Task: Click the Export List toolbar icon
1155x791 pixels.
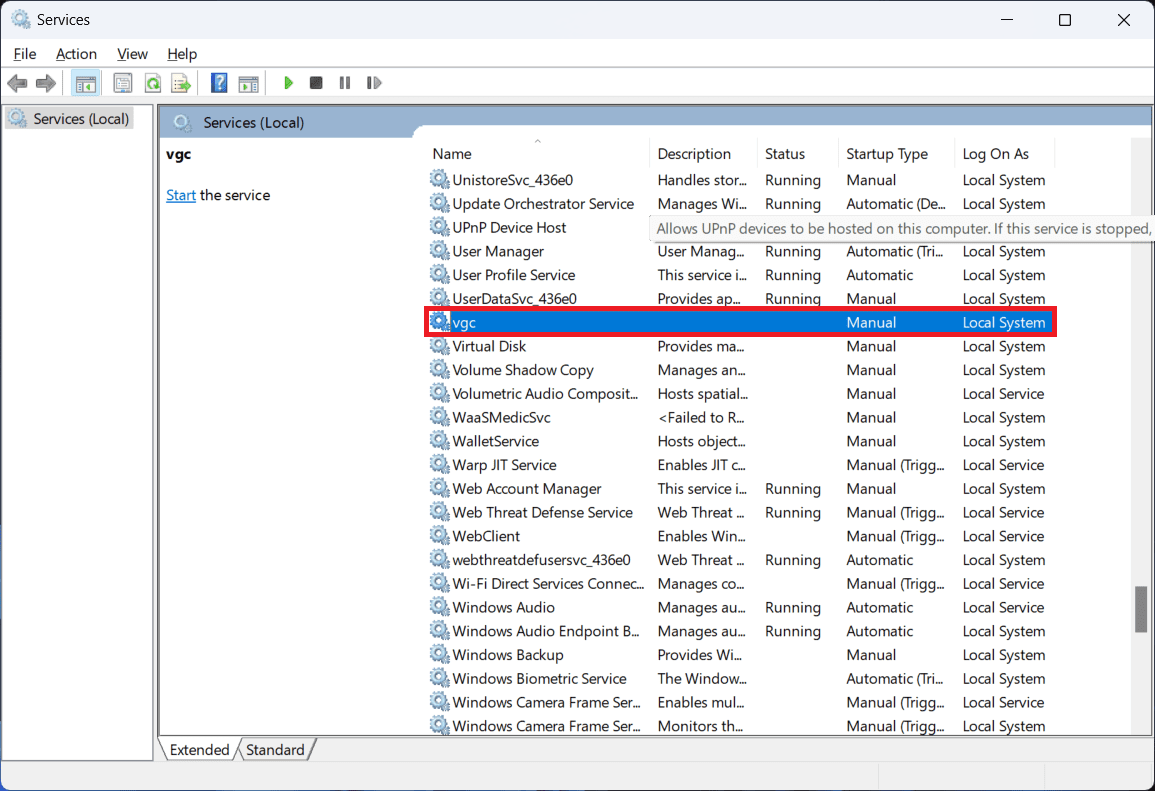Action: click(181, 83)
